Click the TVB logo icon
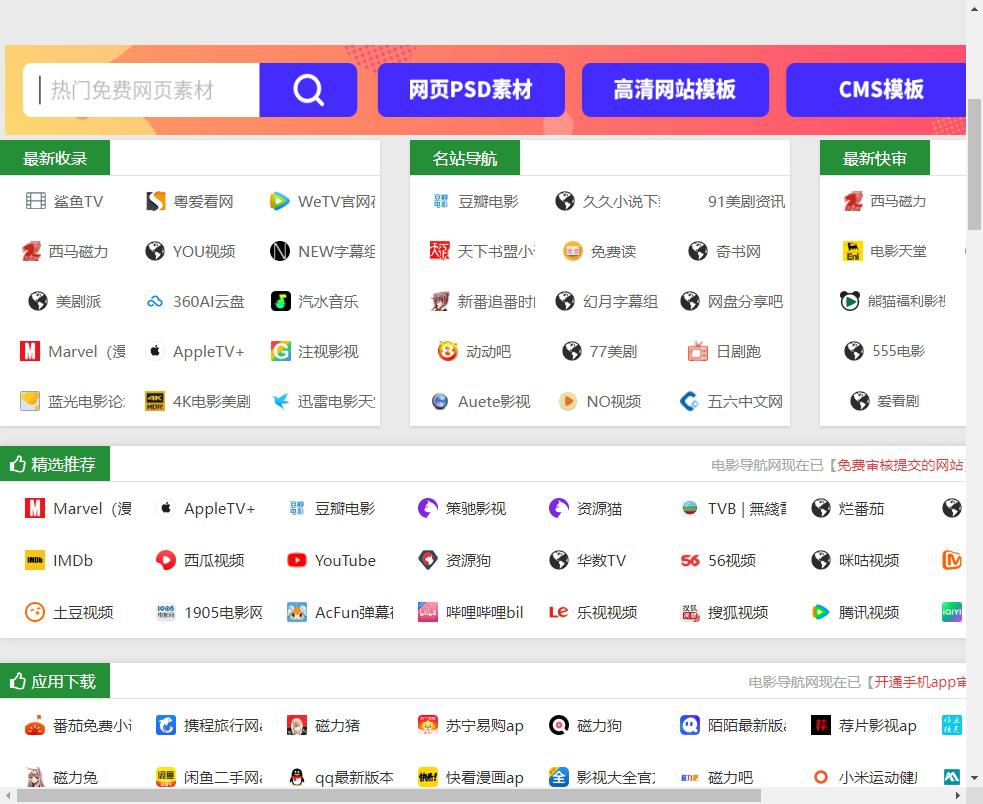Viewport: 983px width, 804px height. click(690, 508)
